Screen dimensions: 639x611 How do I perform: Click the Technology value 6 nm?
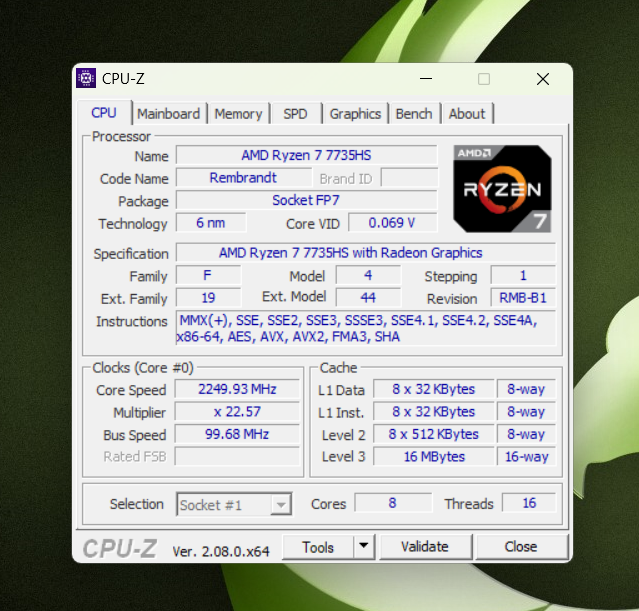point(211,223)
